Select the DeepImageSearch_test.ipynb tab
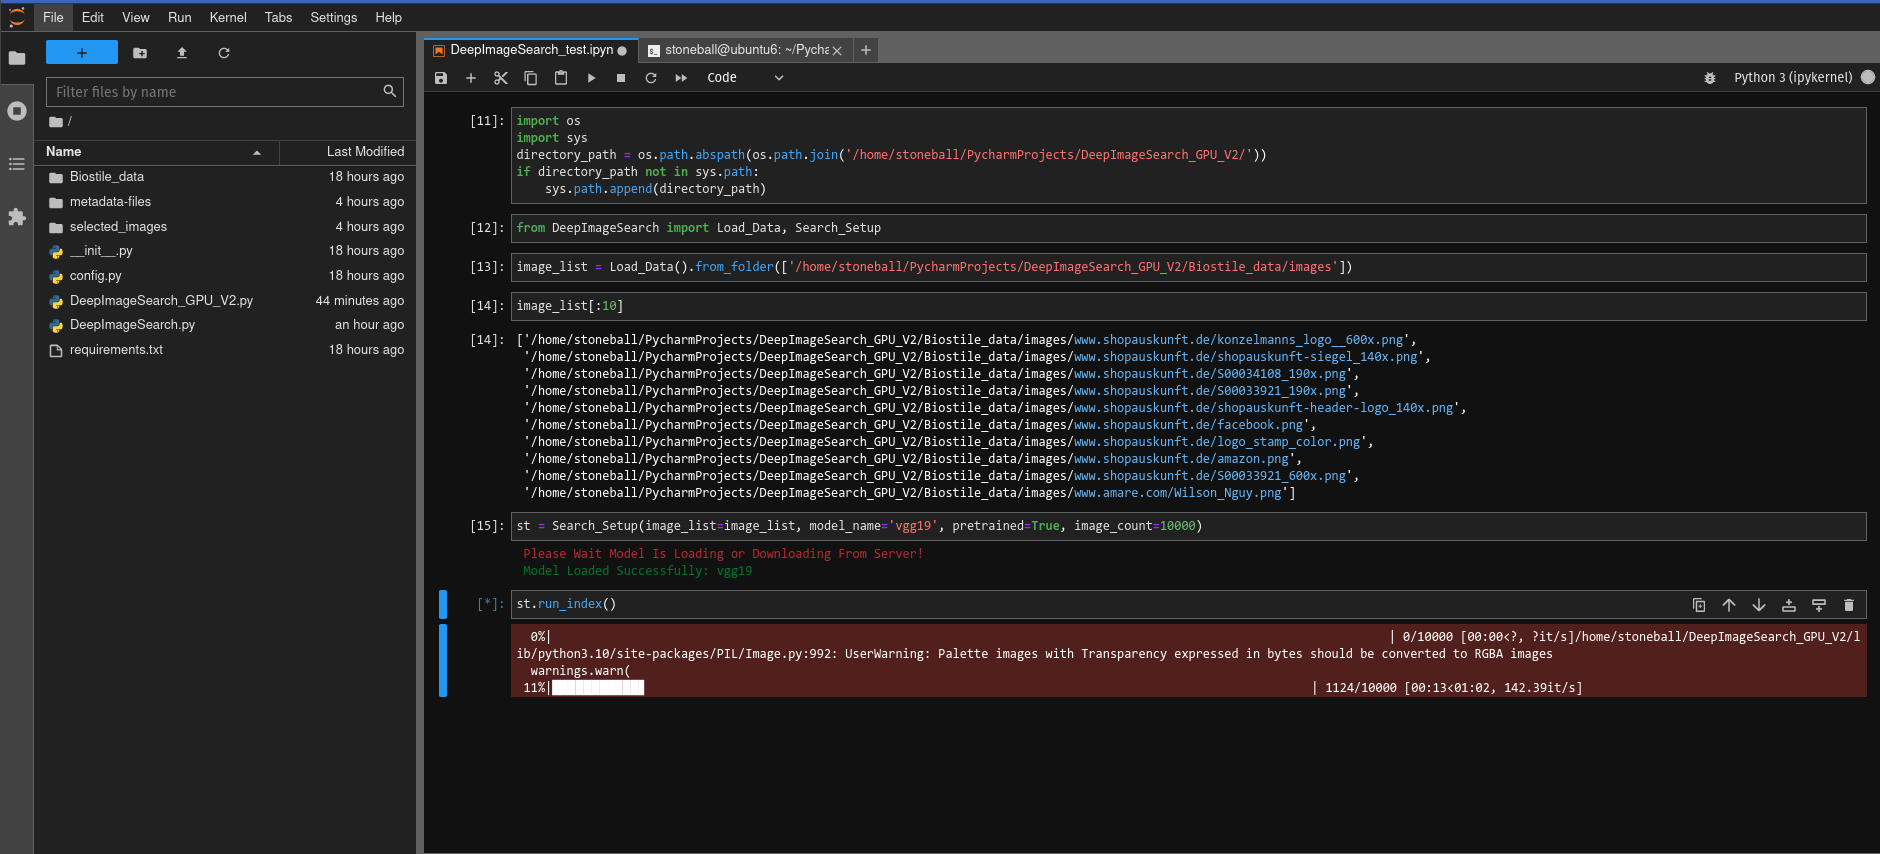1880x854 pixels. click(x=530, y=50)
